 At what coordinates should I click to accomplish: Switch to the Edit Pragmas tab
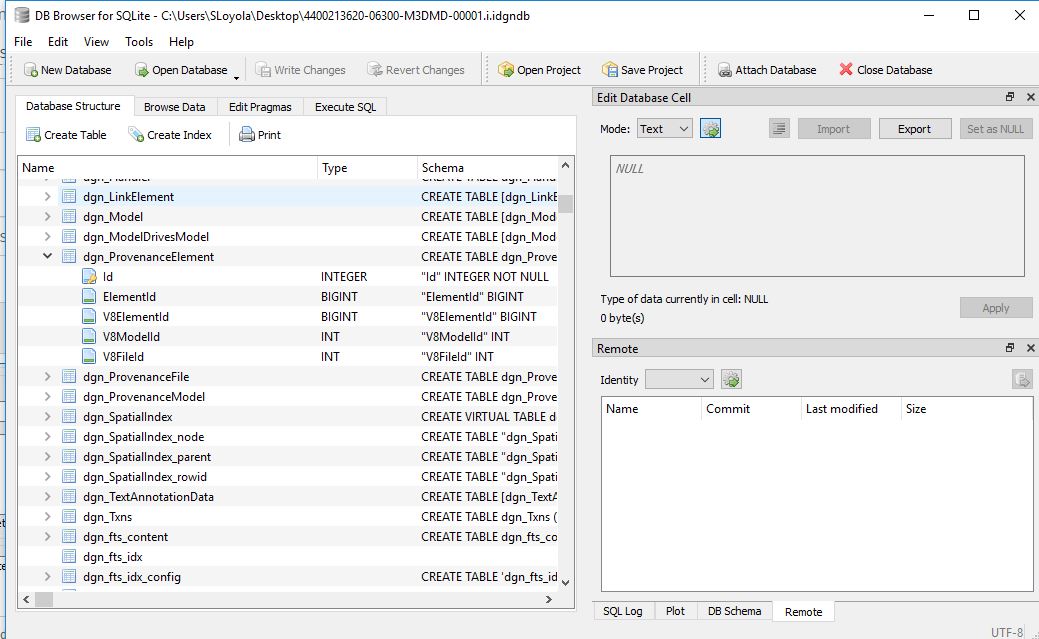260,107
